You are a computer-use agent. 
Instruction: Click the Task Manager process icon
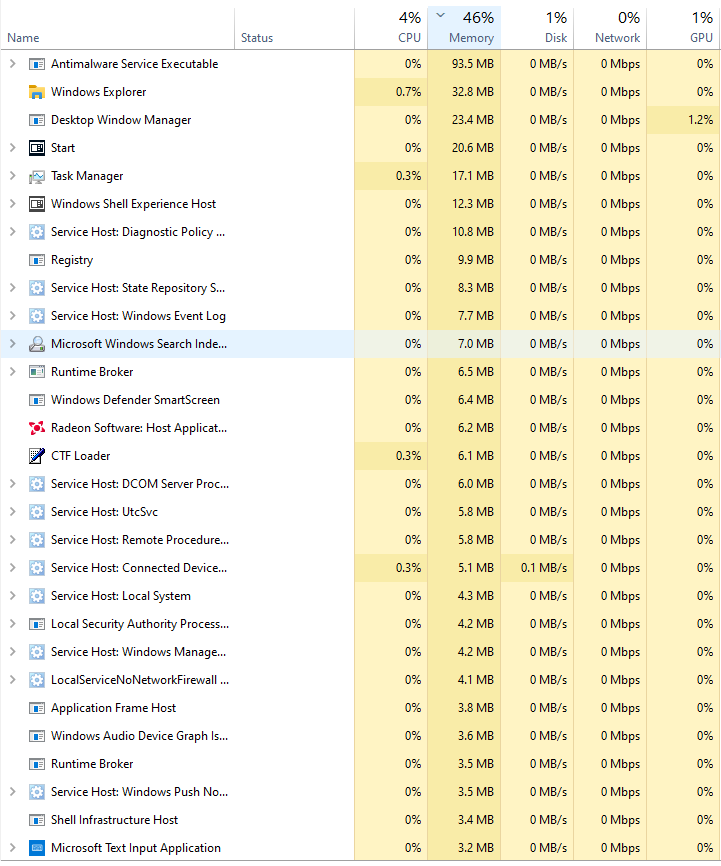pyautogui.click(x=36, y=176)
